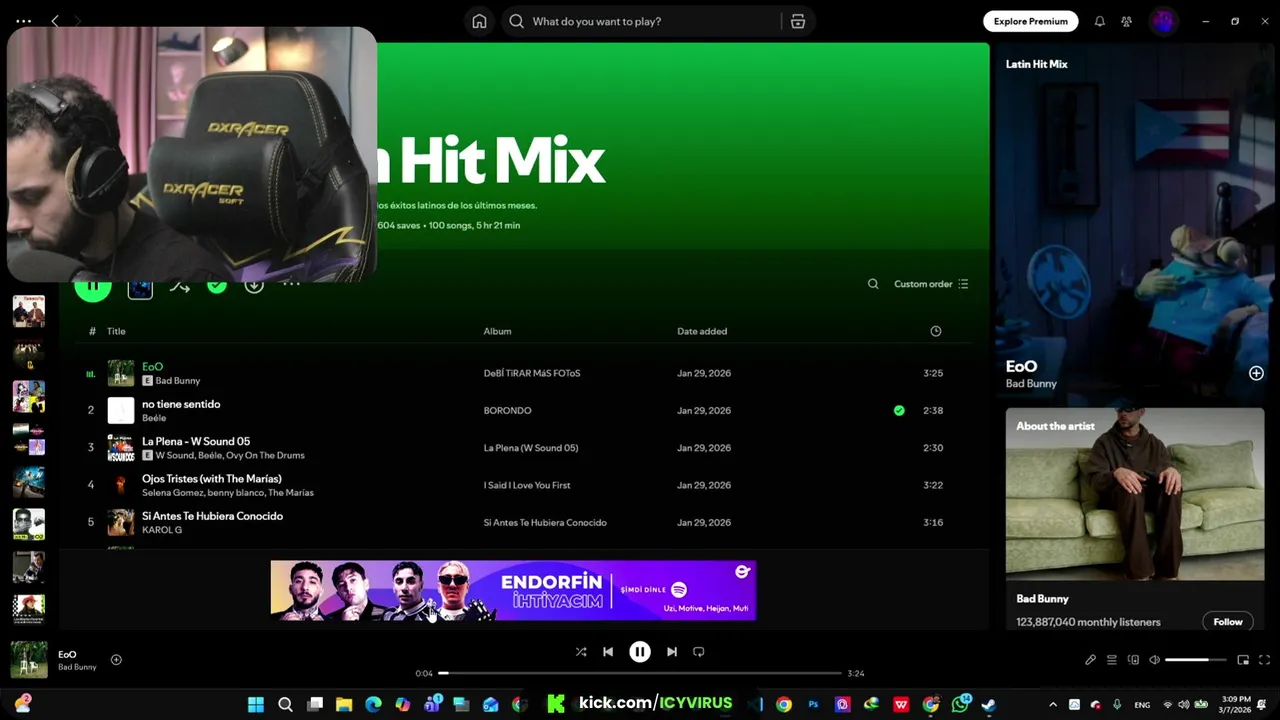Open the Browse icon in the search bar
The height and width of the screenshot is (720, 1280).
798,21
